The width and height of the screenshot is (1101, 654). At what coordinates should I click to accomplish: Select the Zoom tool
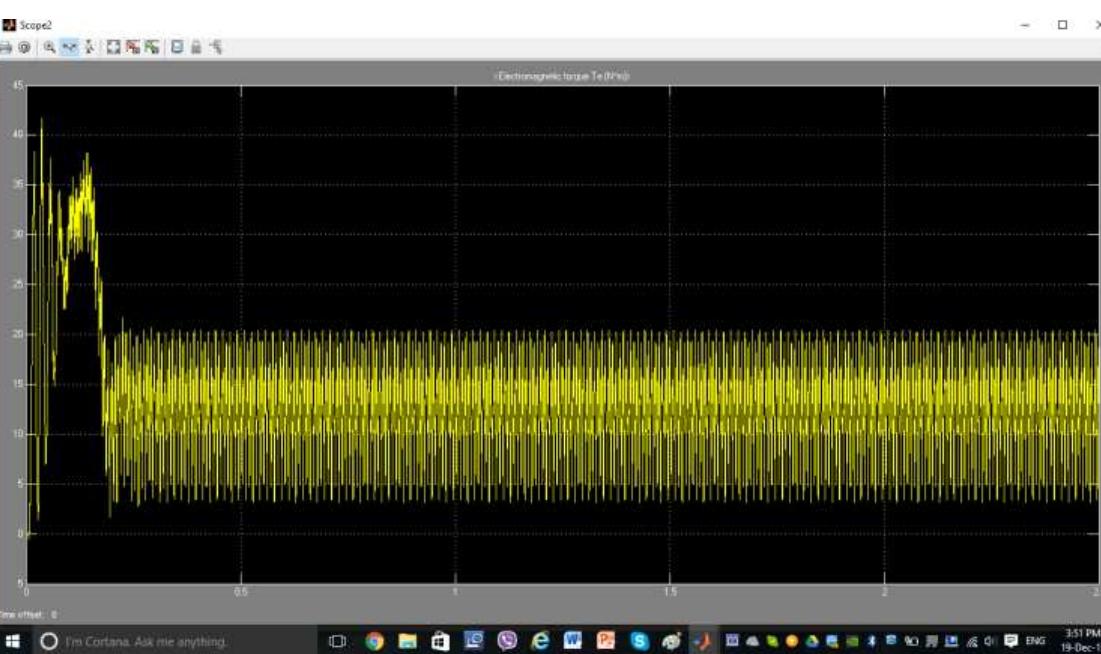[x=47, y=45]
